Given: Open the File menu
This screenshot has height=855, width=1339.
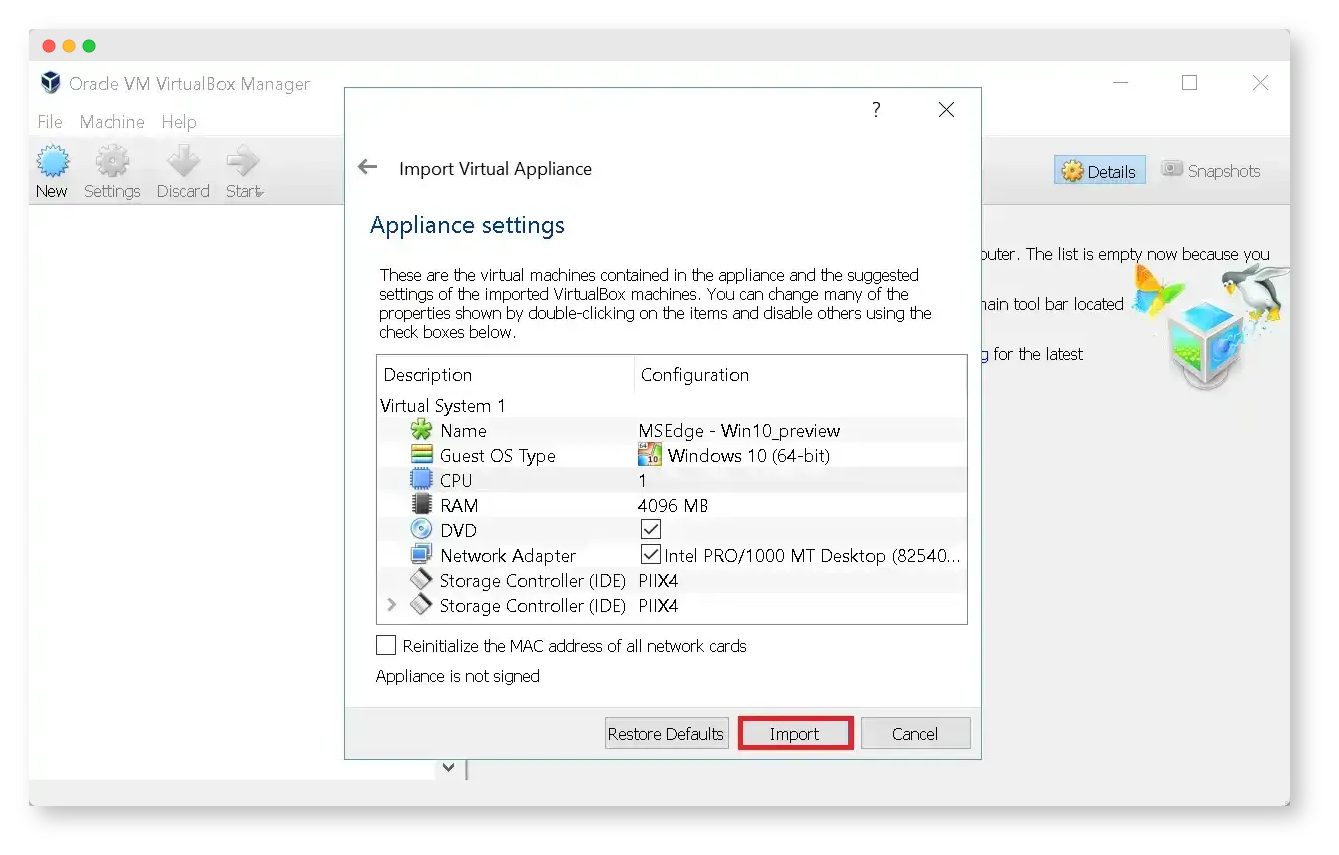Looking at the screenshot, I should [x=50, y=122].
